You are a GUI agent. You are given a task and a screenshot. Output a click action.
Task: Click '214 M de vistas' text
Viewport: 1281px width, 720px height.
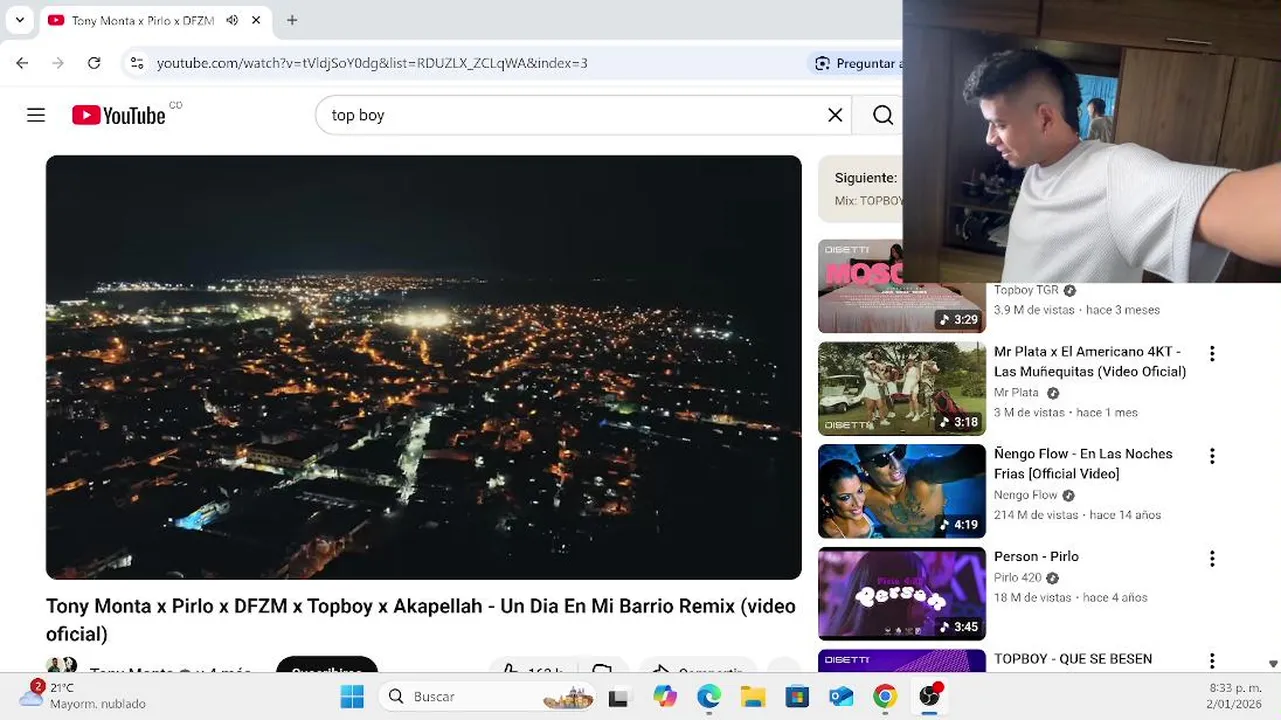coord(1036,515)
